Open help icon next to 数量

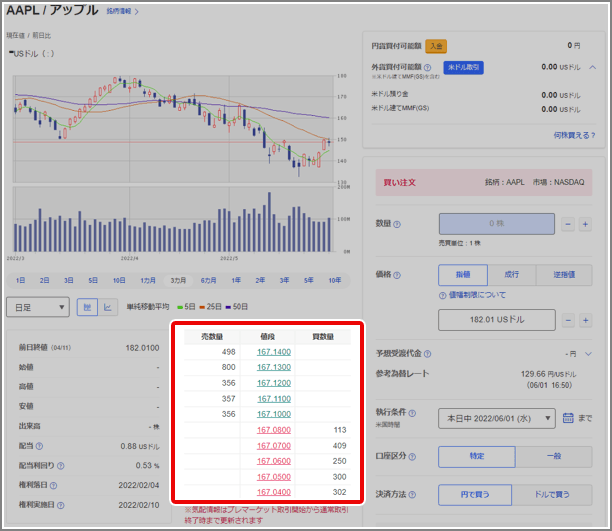(x=397, y=224)
